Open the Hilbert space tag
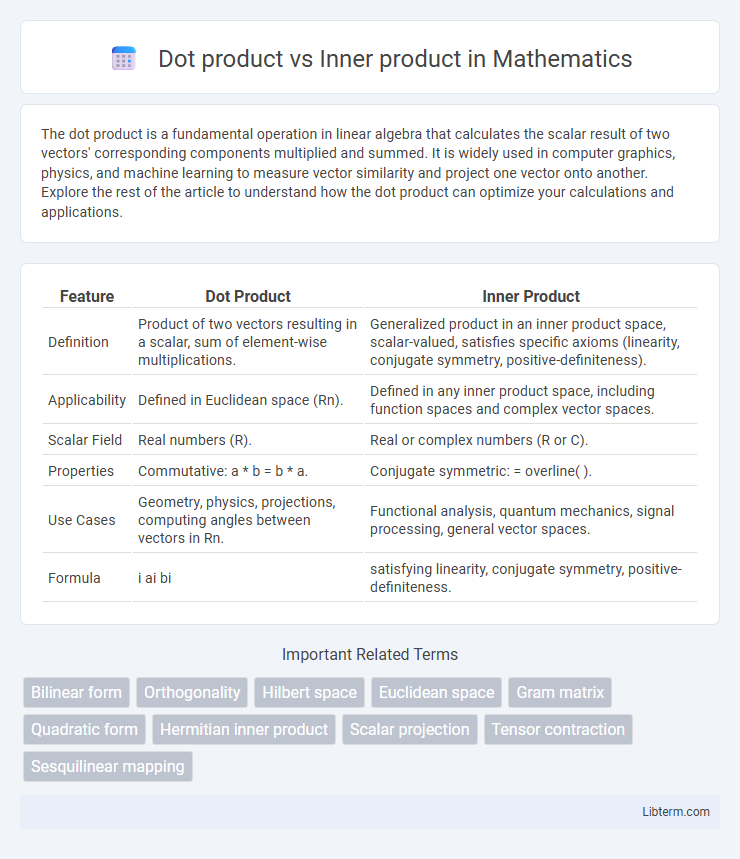 [309, 692]
